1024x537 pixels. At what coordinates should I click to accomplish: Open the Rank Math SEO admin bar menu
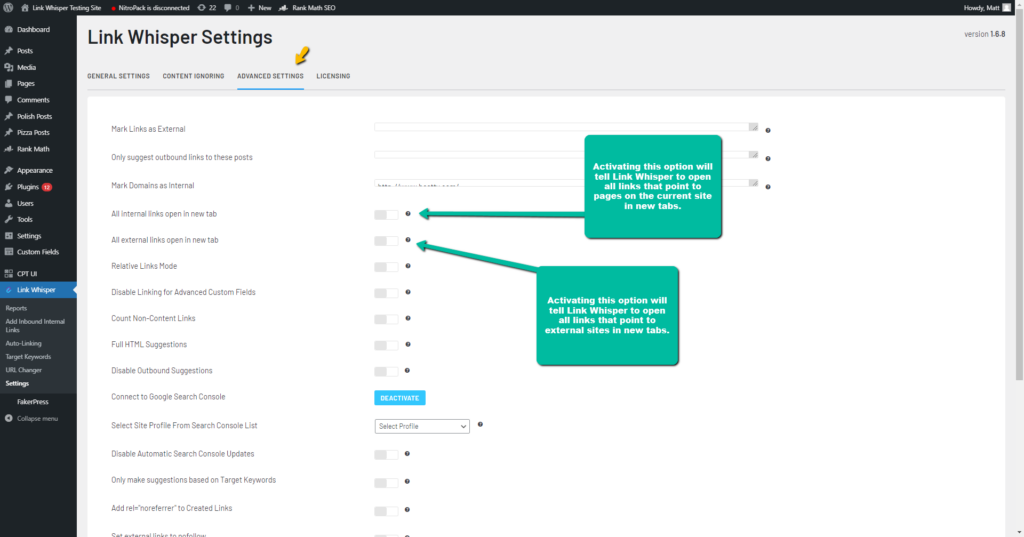coord(307,8)
